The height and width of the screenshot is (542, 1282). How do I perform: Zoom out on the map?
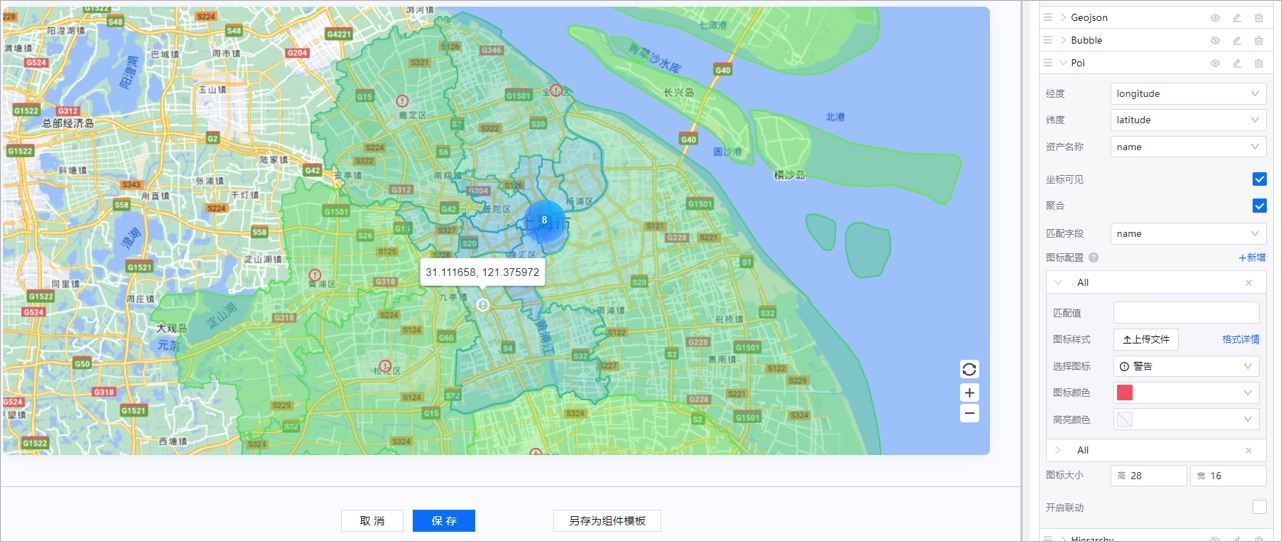[969, 413]
